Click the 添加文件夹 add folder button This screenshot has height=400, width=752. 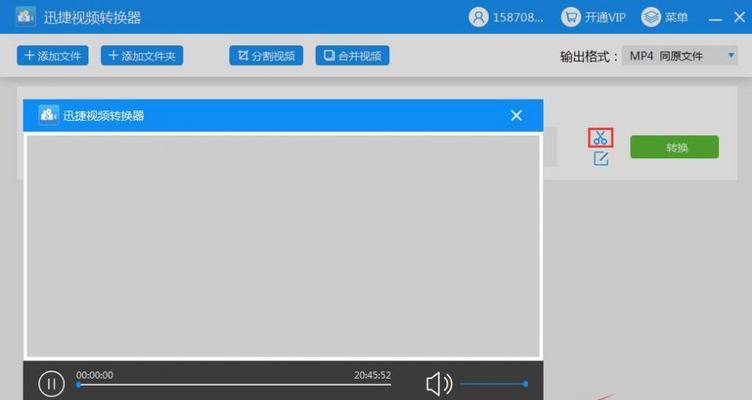point(142,56)
